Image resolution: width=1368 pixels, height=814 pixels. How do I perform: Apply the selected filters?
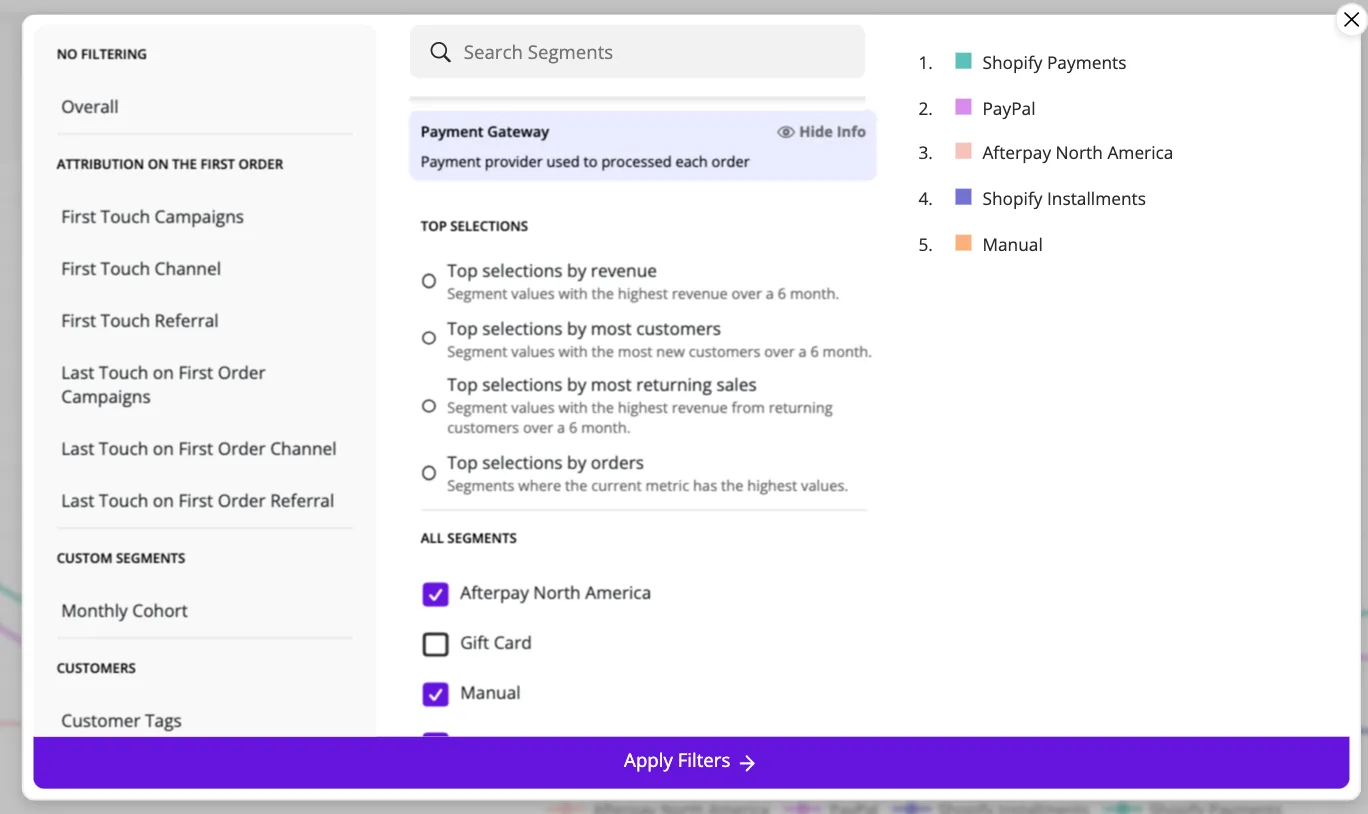[x=691, y=762]
